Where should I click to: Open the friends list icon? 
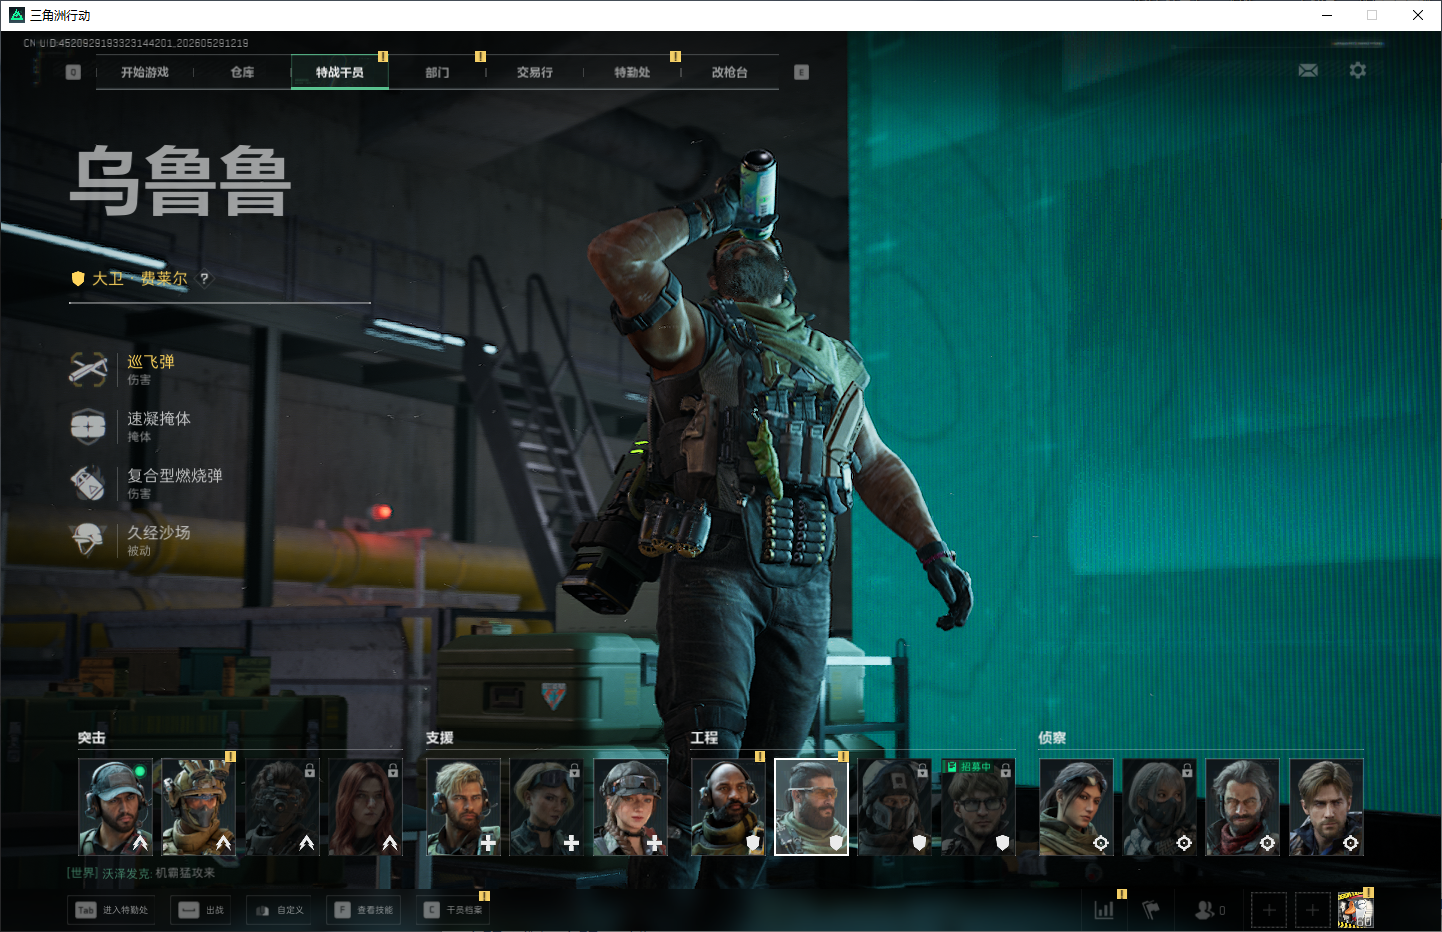point(1206,910)
